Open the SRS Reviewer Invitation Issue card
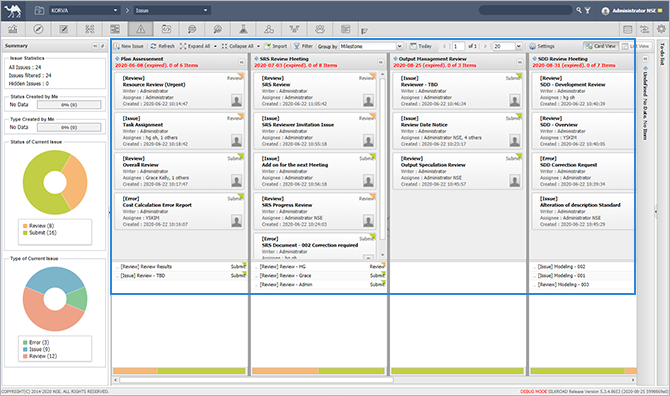 [315, 131]
